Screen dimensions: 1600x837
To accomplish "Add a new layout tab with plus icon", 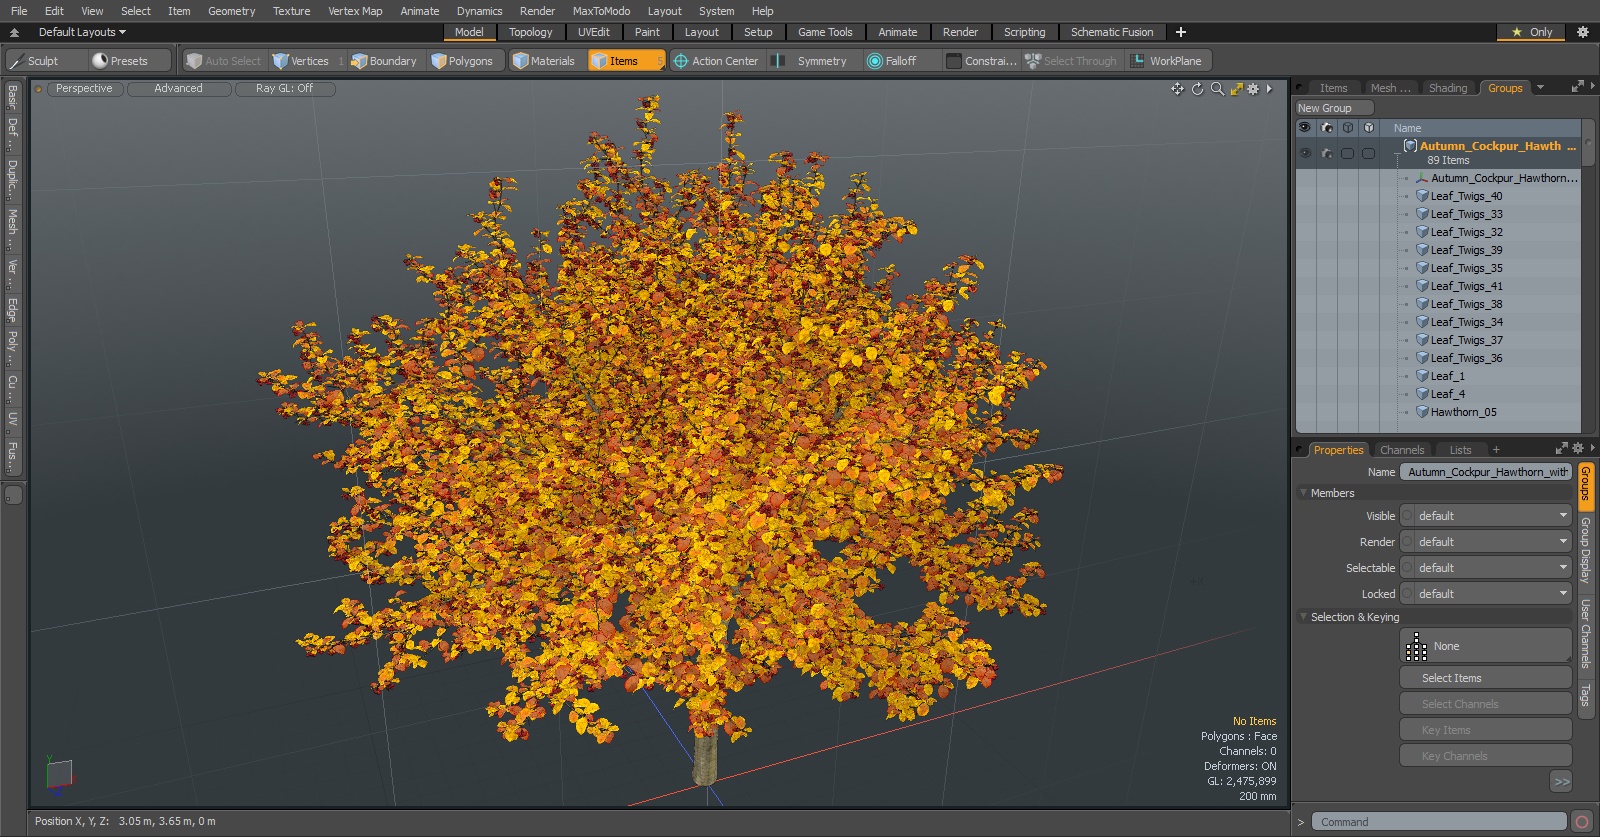I will (x=1181, y=32).
